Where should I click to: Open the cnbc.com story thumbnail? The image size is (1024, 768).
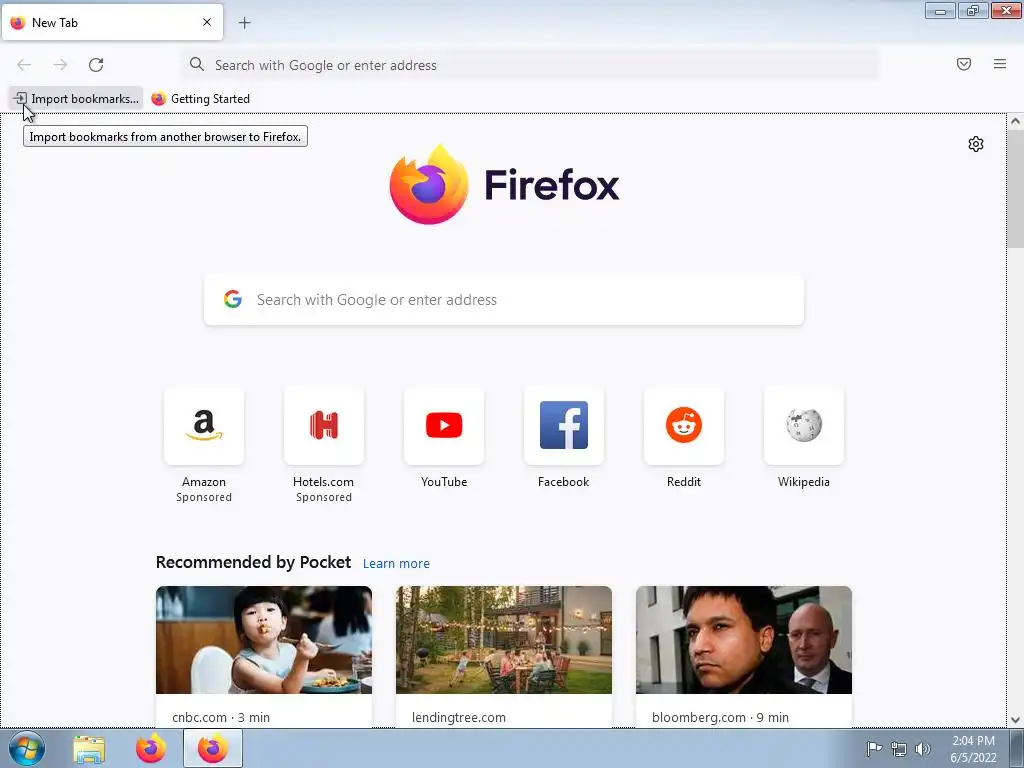[x=264, y=640]
